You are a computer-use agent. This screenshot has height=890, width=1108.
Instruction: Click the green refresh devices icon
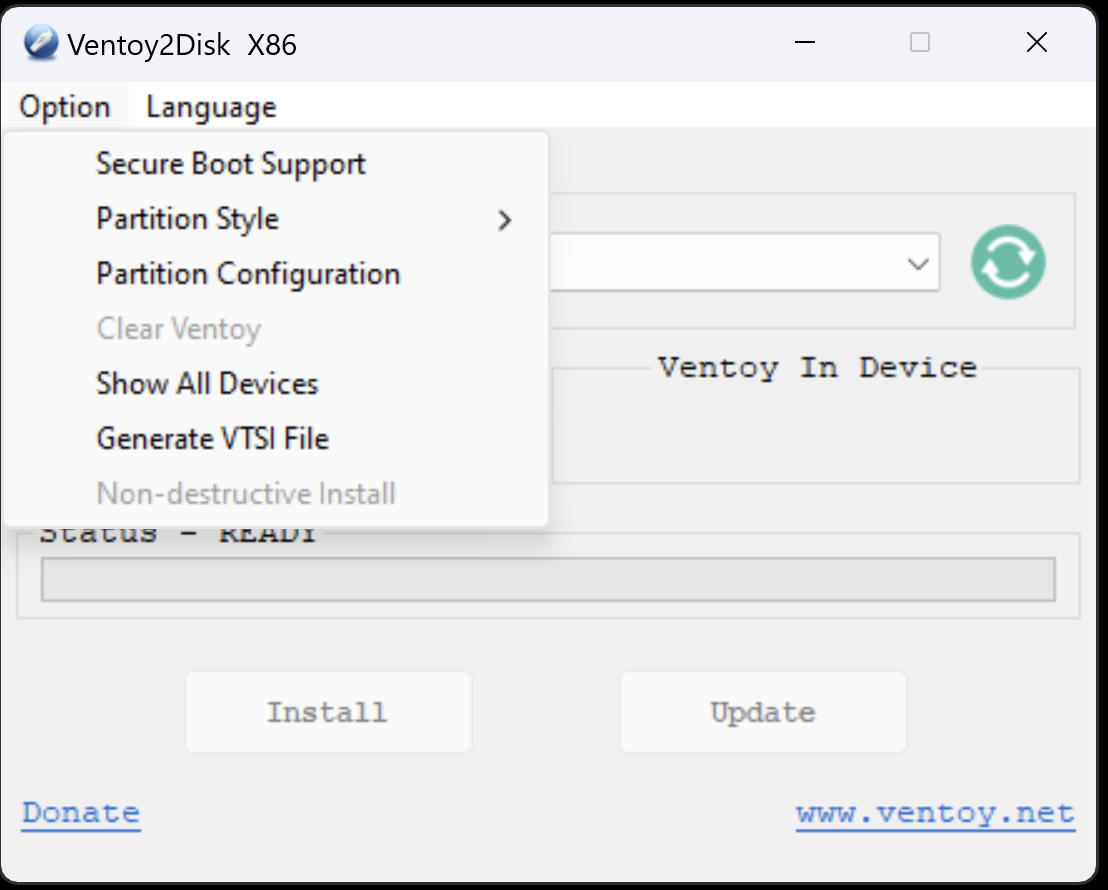tap(1008, 262)
